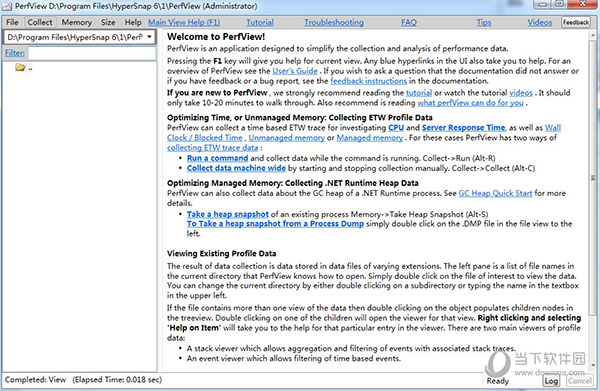Open the Collect menu
This screenshot has width=600, height=391.
click(40, 22)
